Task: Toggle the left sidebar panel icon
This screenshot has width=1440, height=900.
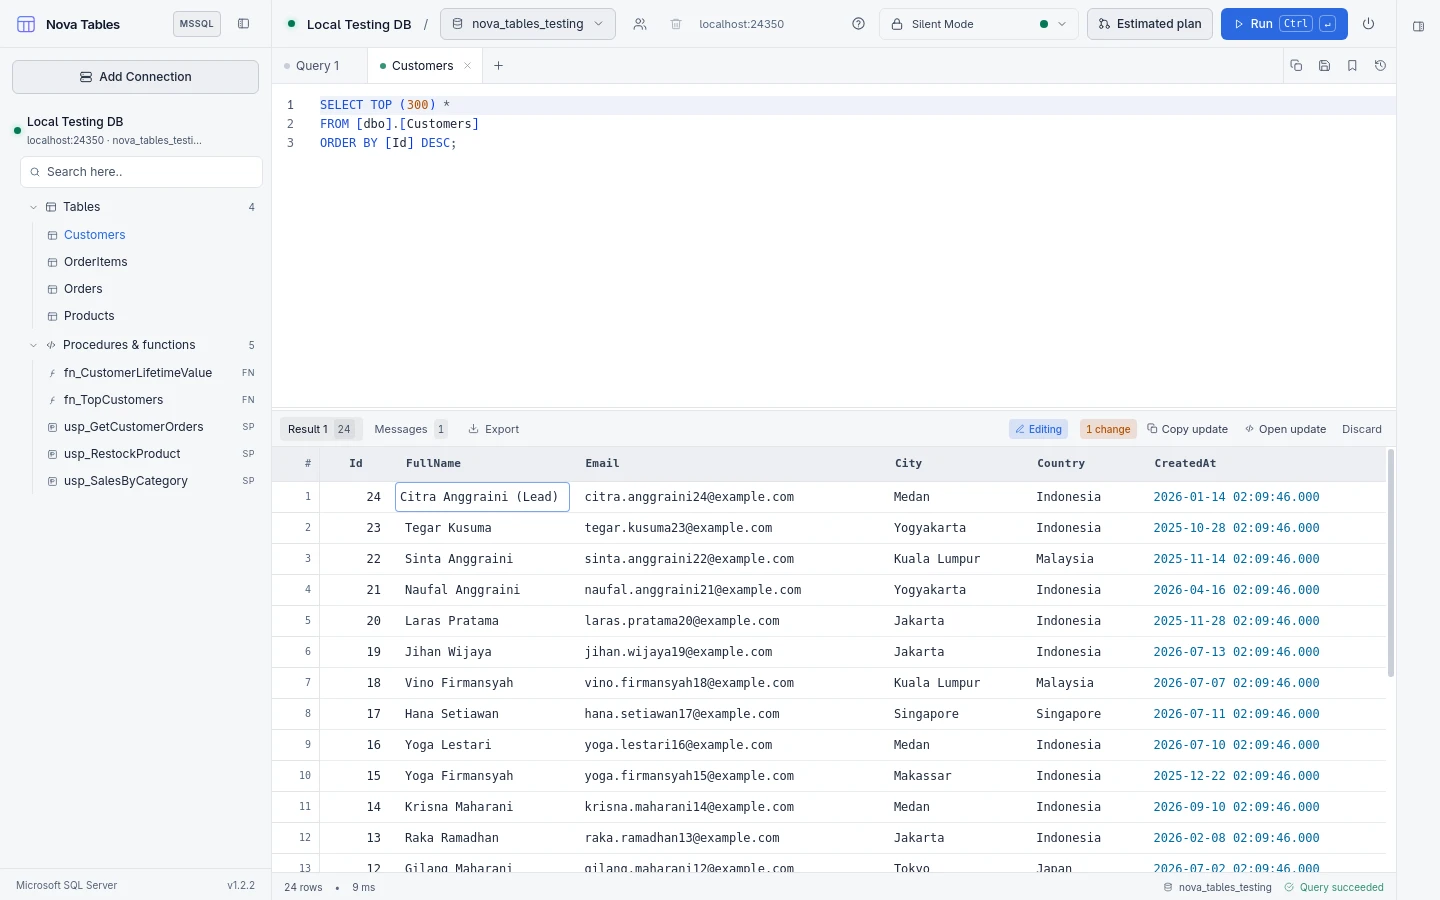Action: pyautogui.click(x=243, y=24)
